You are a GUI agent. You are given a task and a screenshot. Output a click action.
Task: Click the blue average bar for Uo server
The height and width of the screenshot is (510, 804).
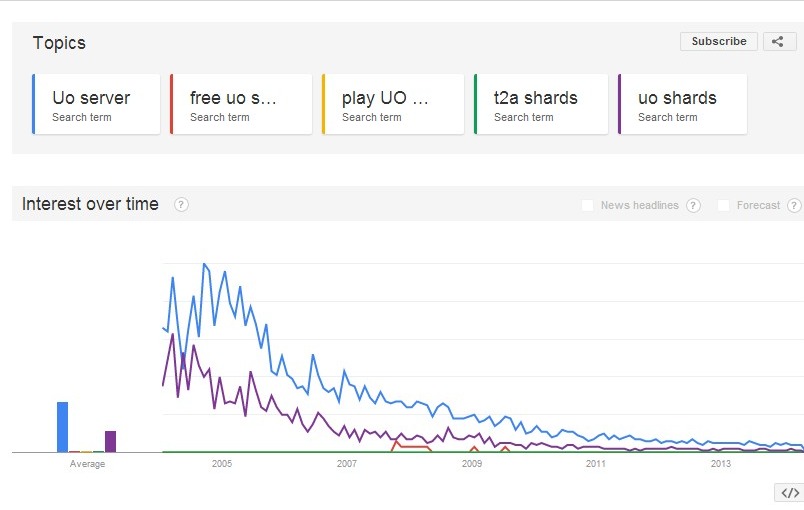click(x=62, y=427)
